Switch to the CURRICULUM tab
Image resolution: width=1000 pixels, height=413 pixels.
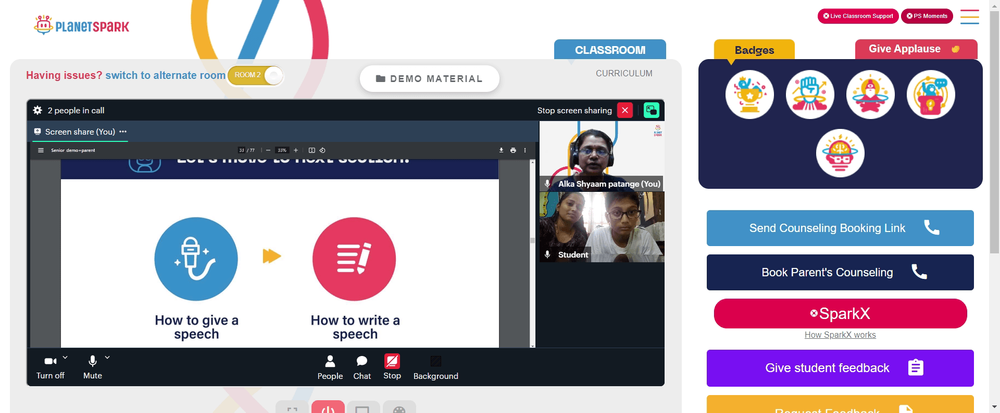pyautogui.click(x=624, y=73)
